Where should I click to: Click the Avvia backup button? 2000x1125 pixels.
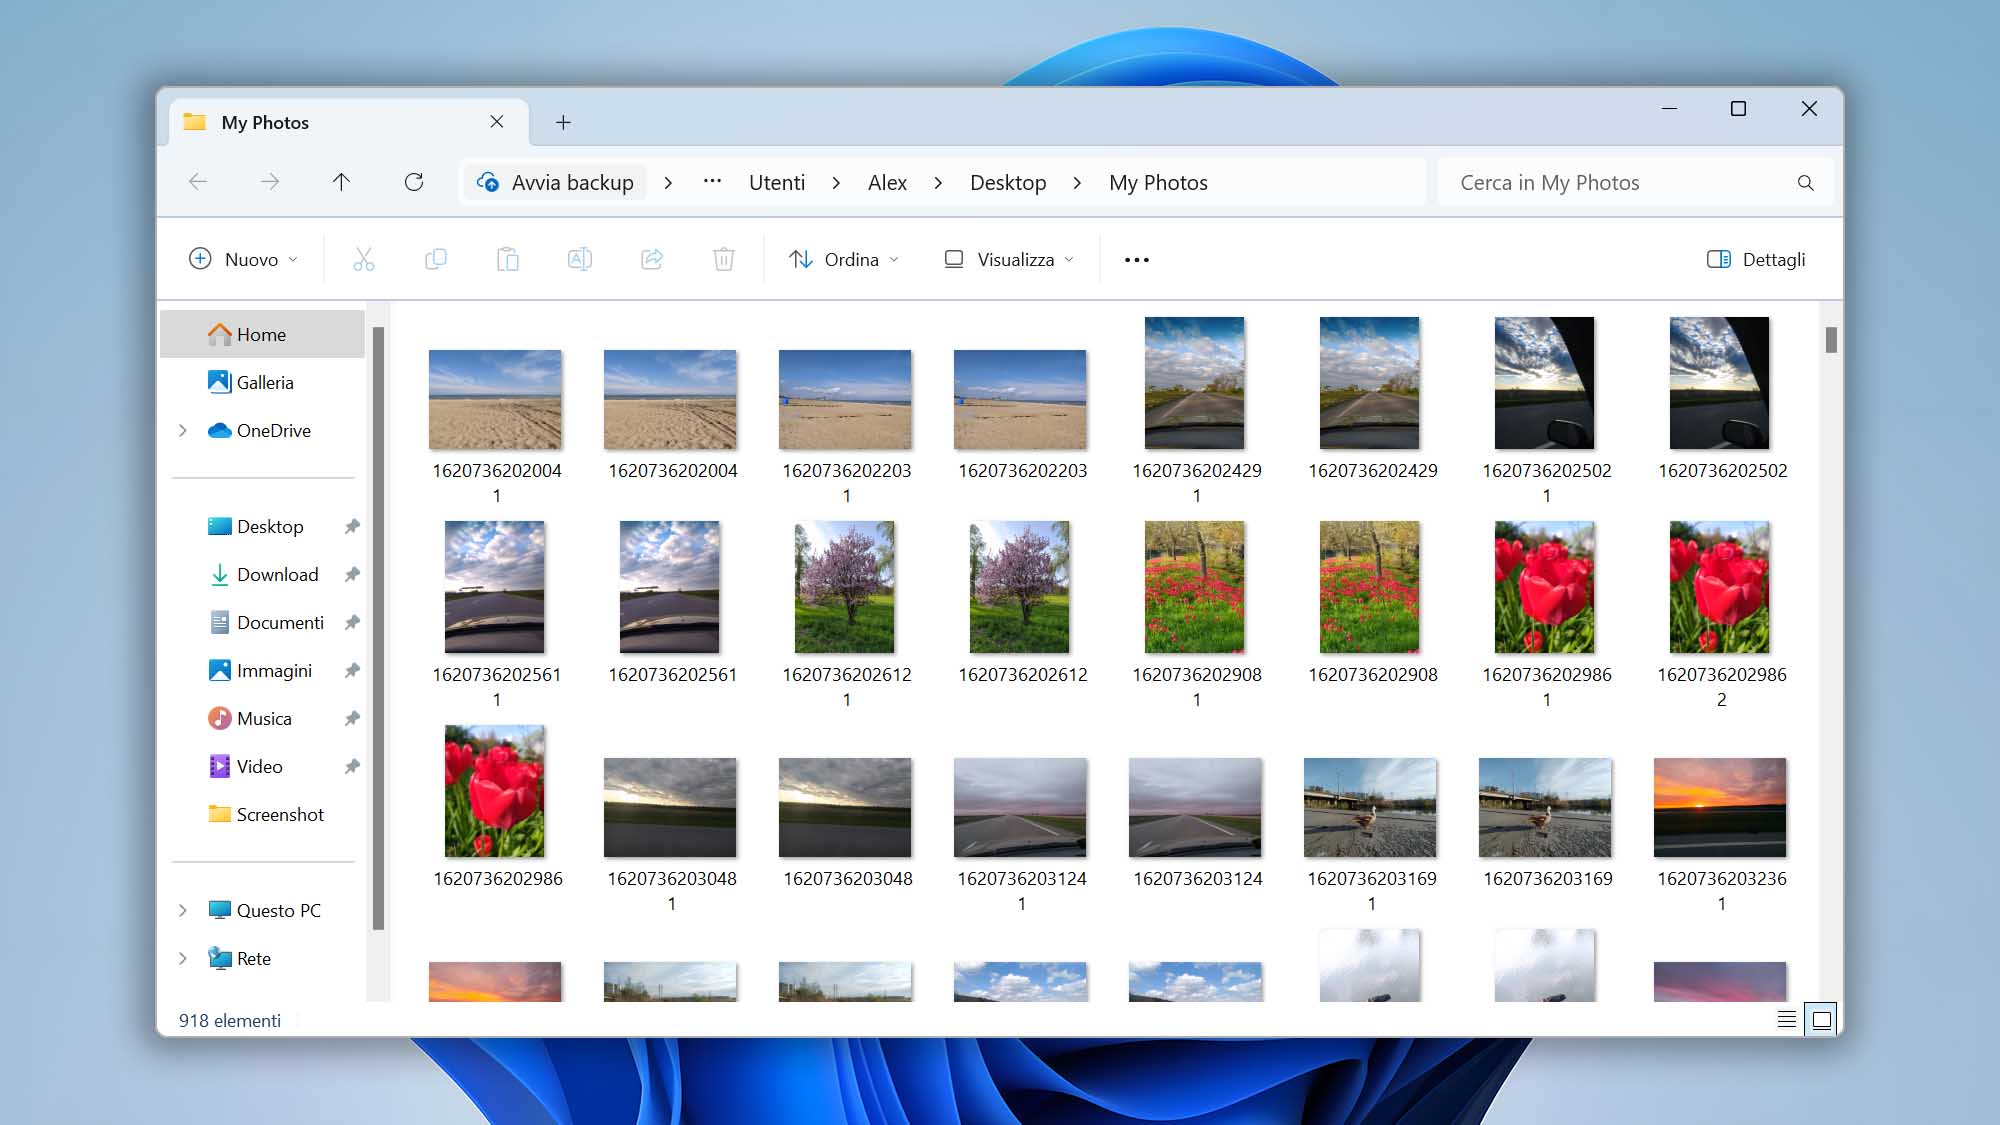click(x=556, y=182)
